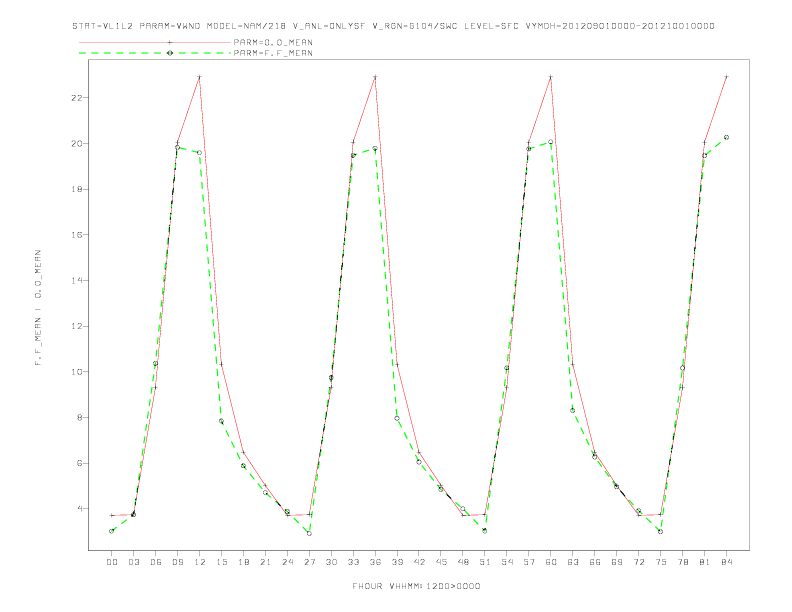
Task: Click x-axis forecast hour label 24
Action: pos(287,562)
